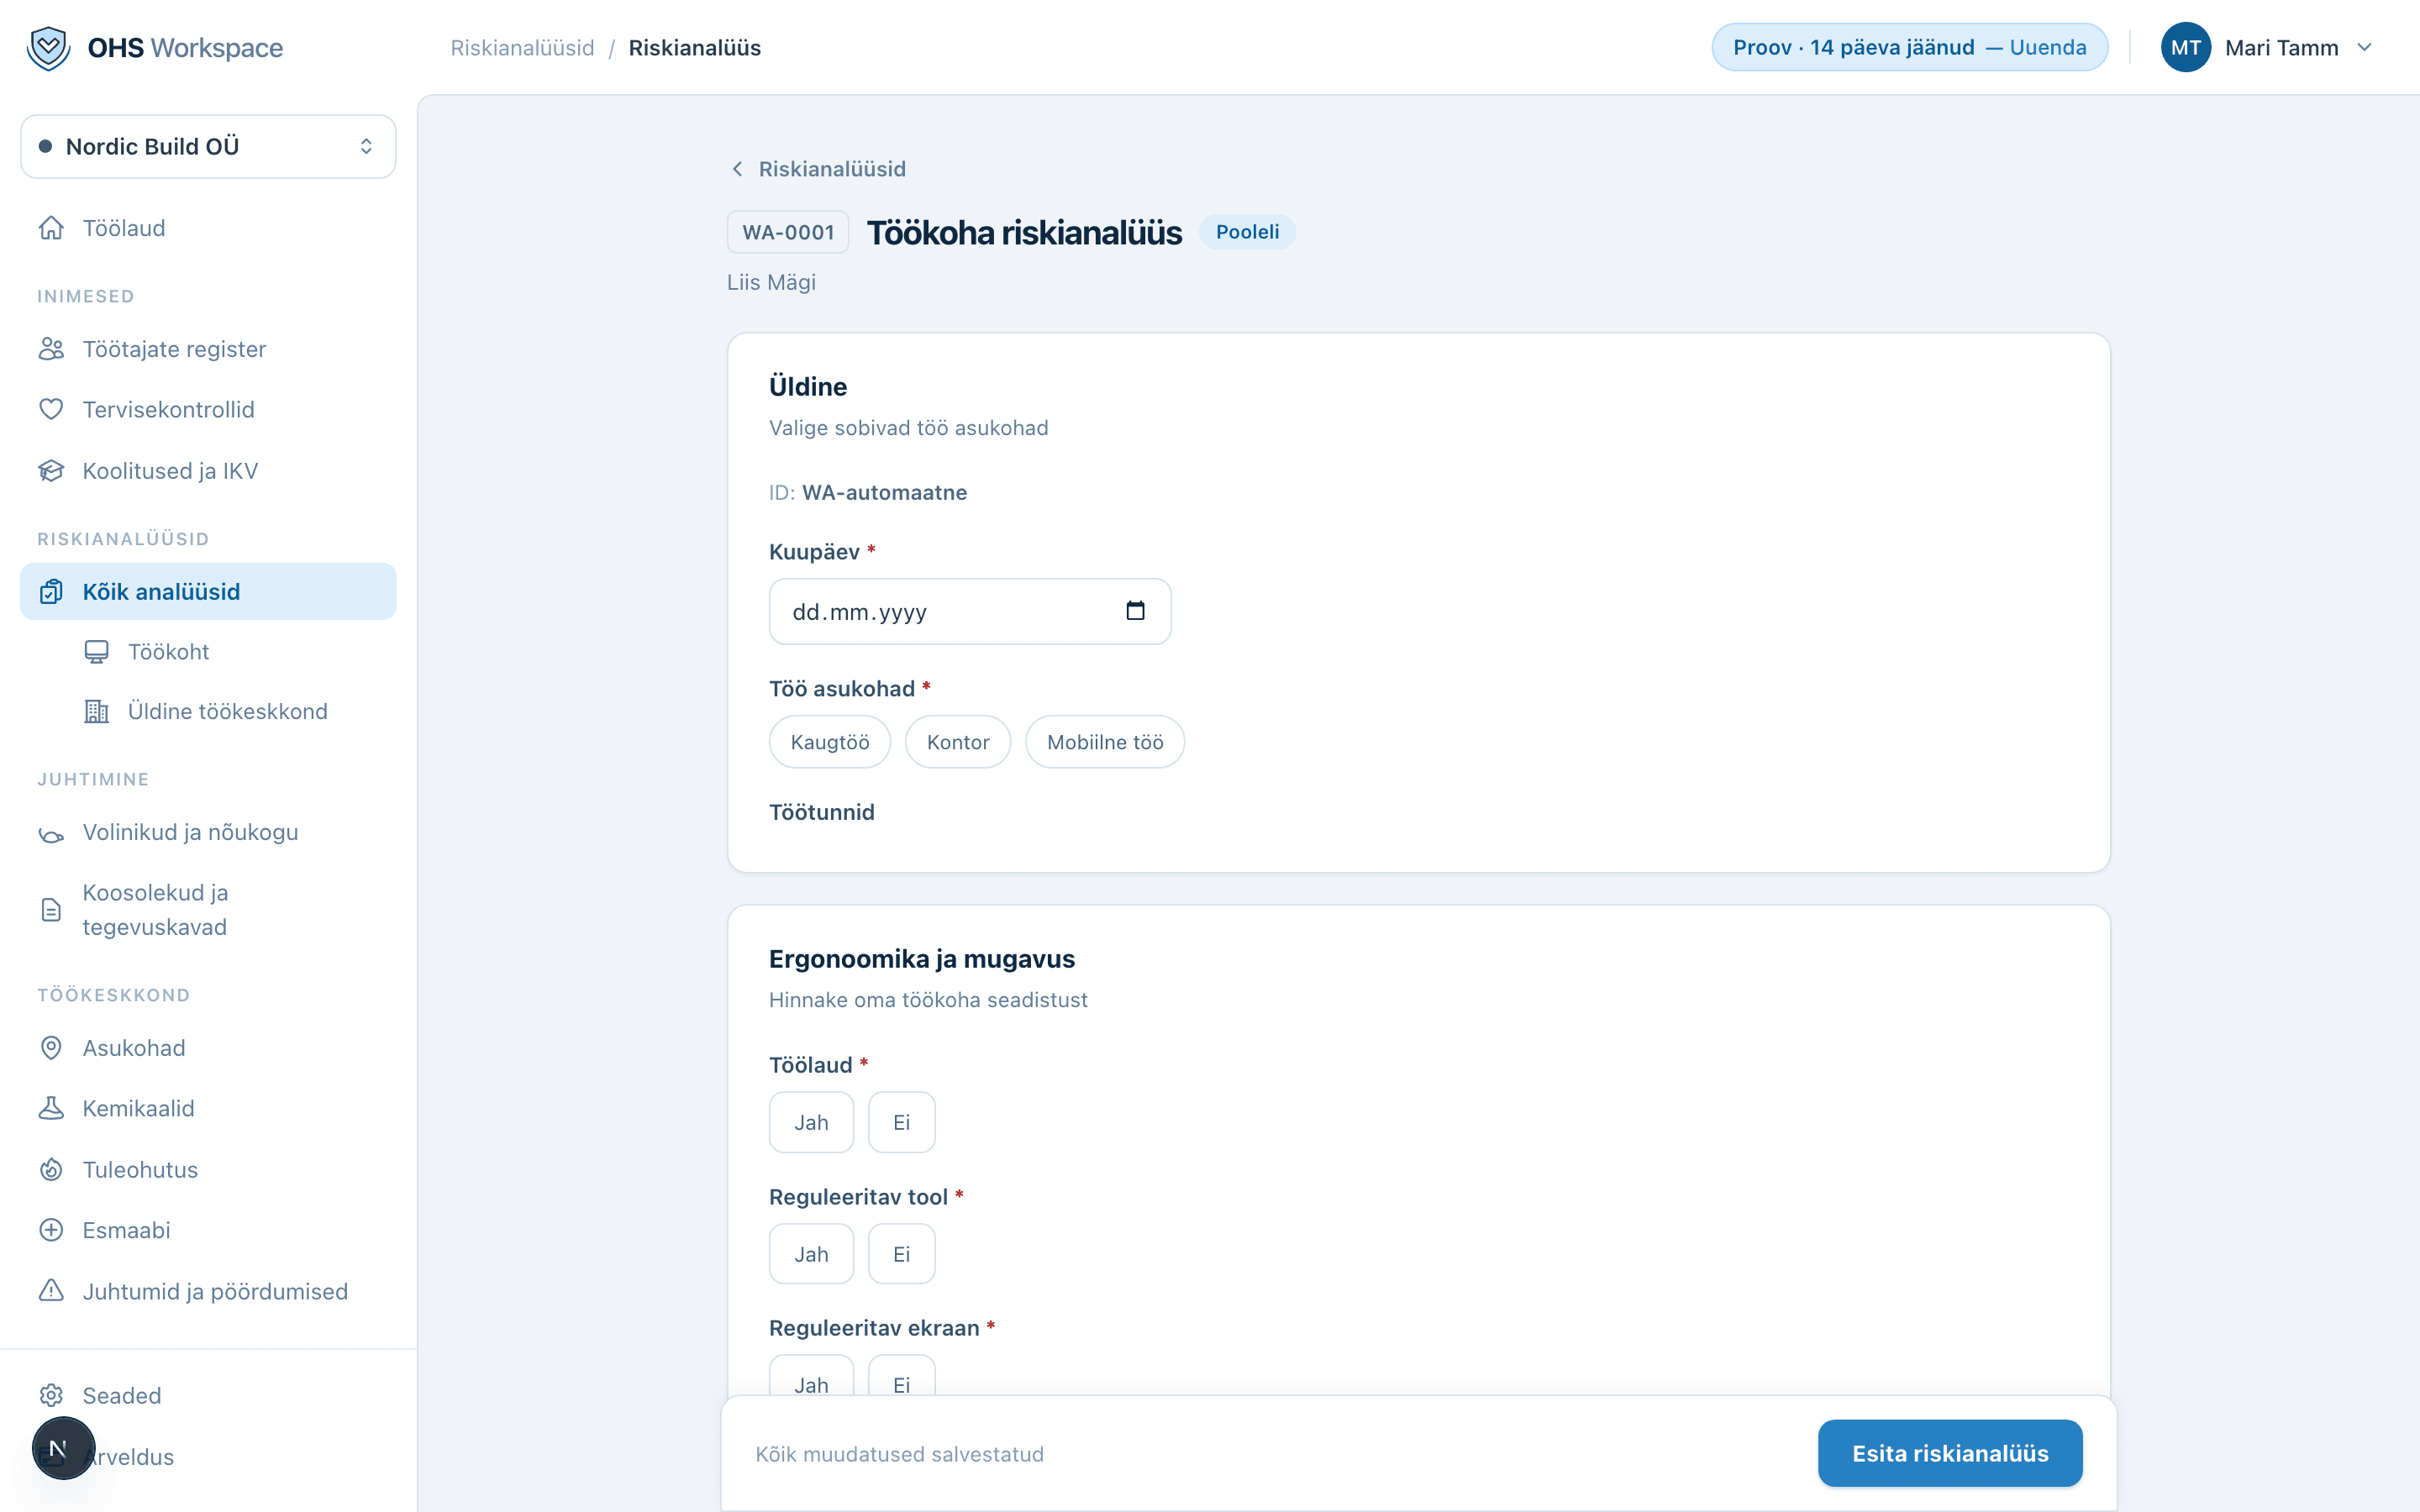This screenshot has height=1512, width=2420.
Task: Click the Ergonoomika ja mugavus heading
Action: [x=921, y=959]
